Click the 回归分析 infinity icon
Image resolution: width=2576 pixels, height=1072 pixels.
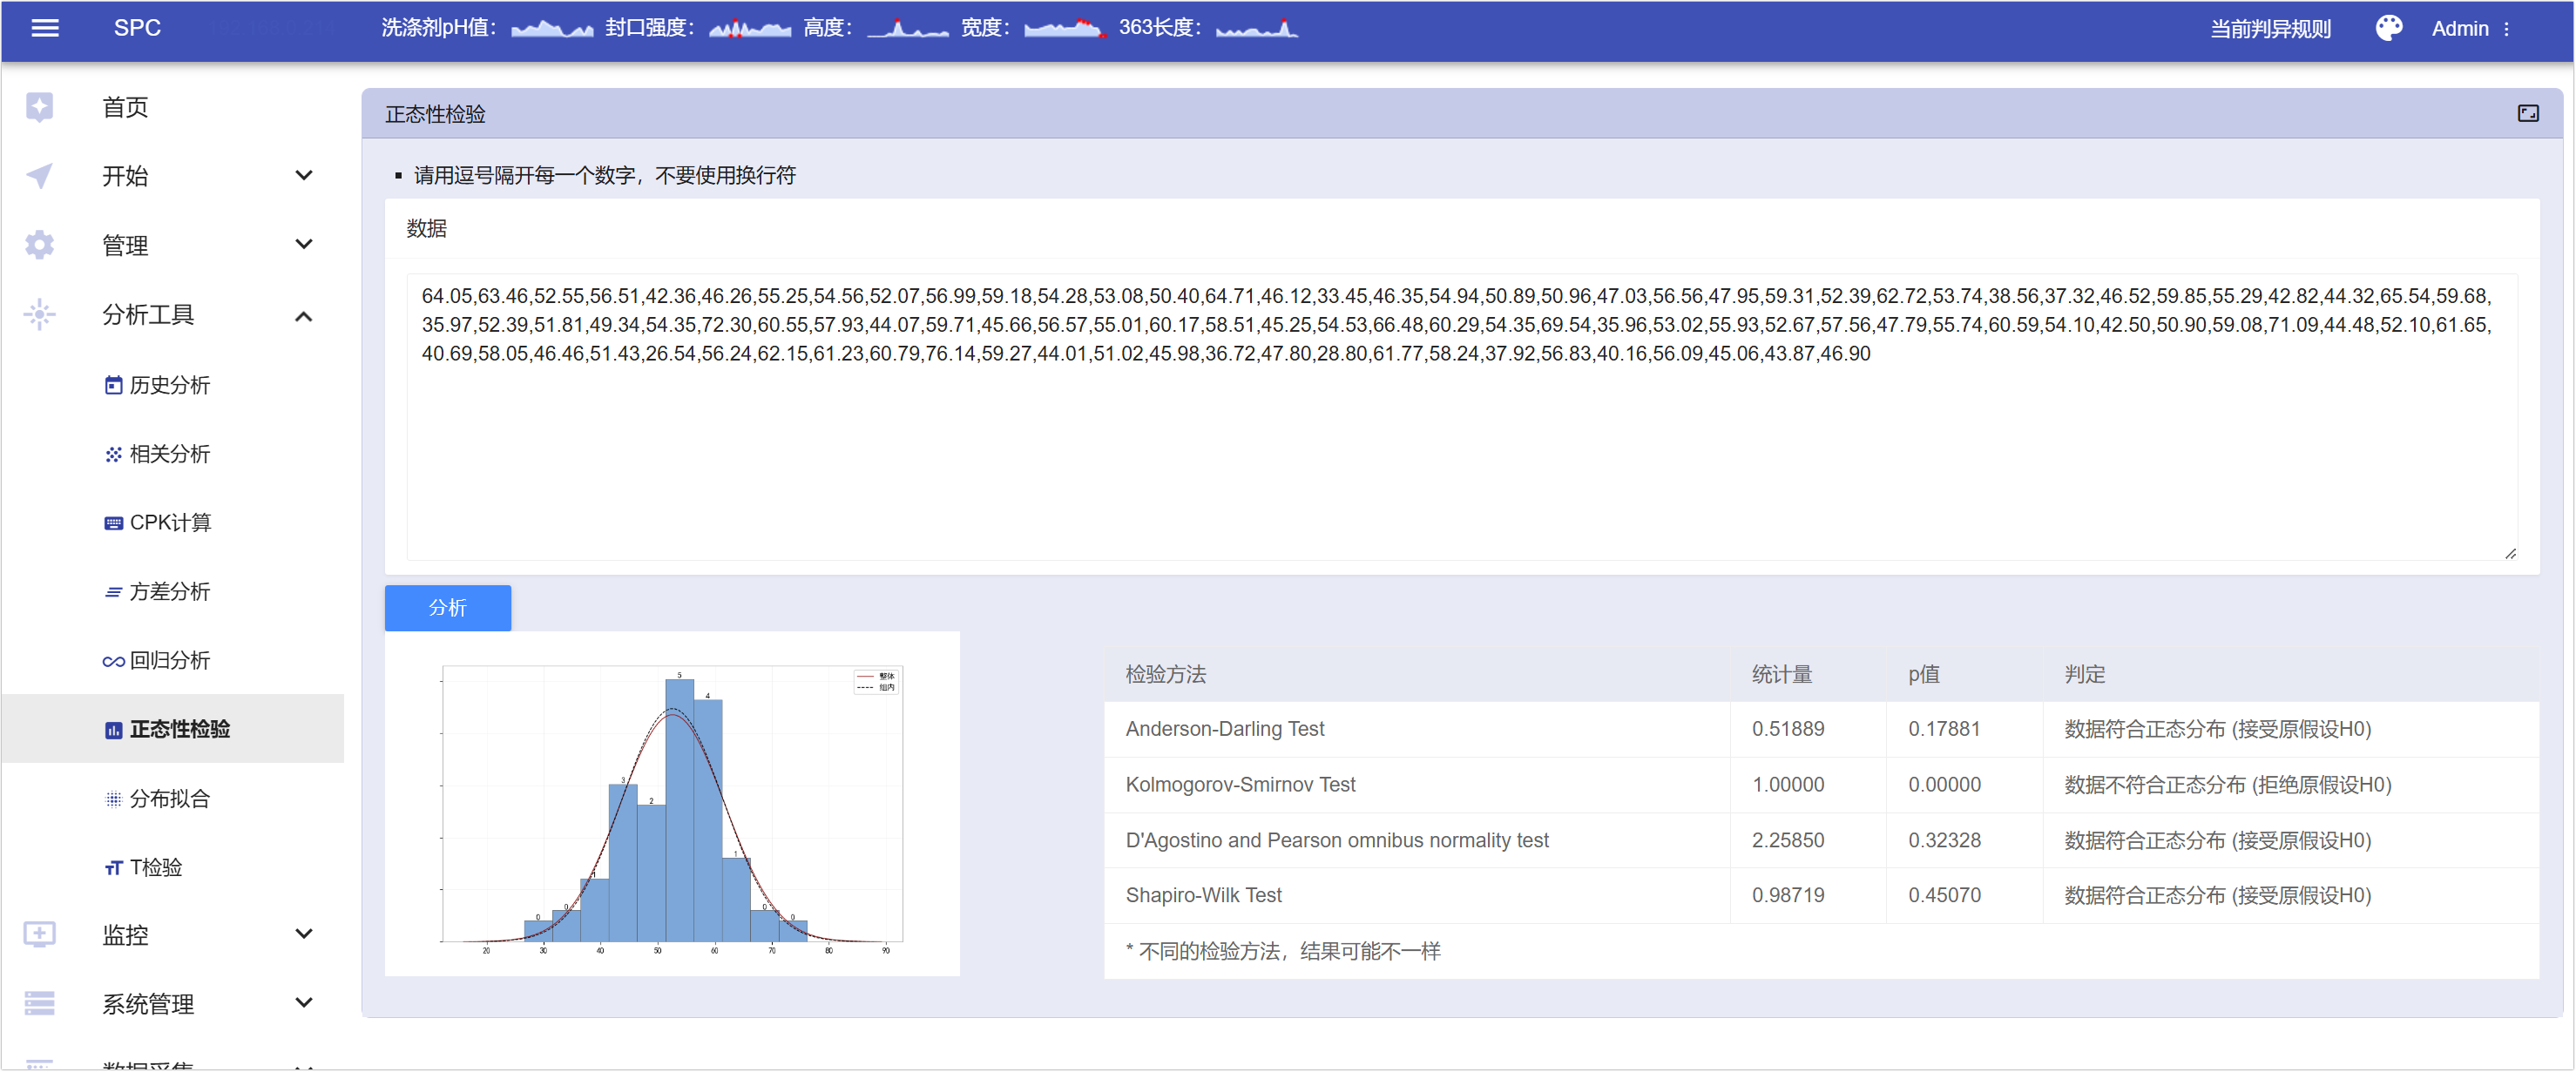tap(113, 661)
